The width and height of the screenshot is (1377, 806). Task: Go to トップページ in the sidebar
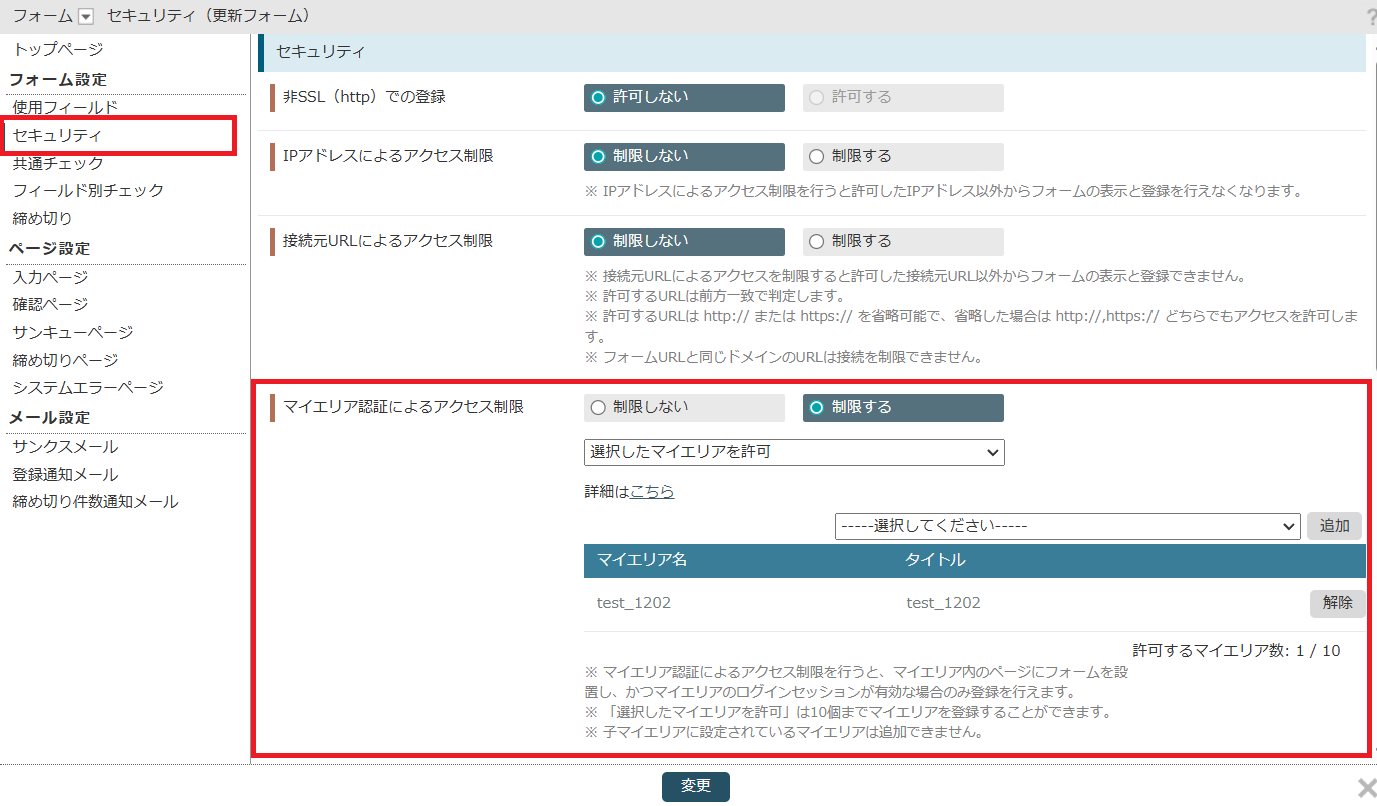[58, 50]
